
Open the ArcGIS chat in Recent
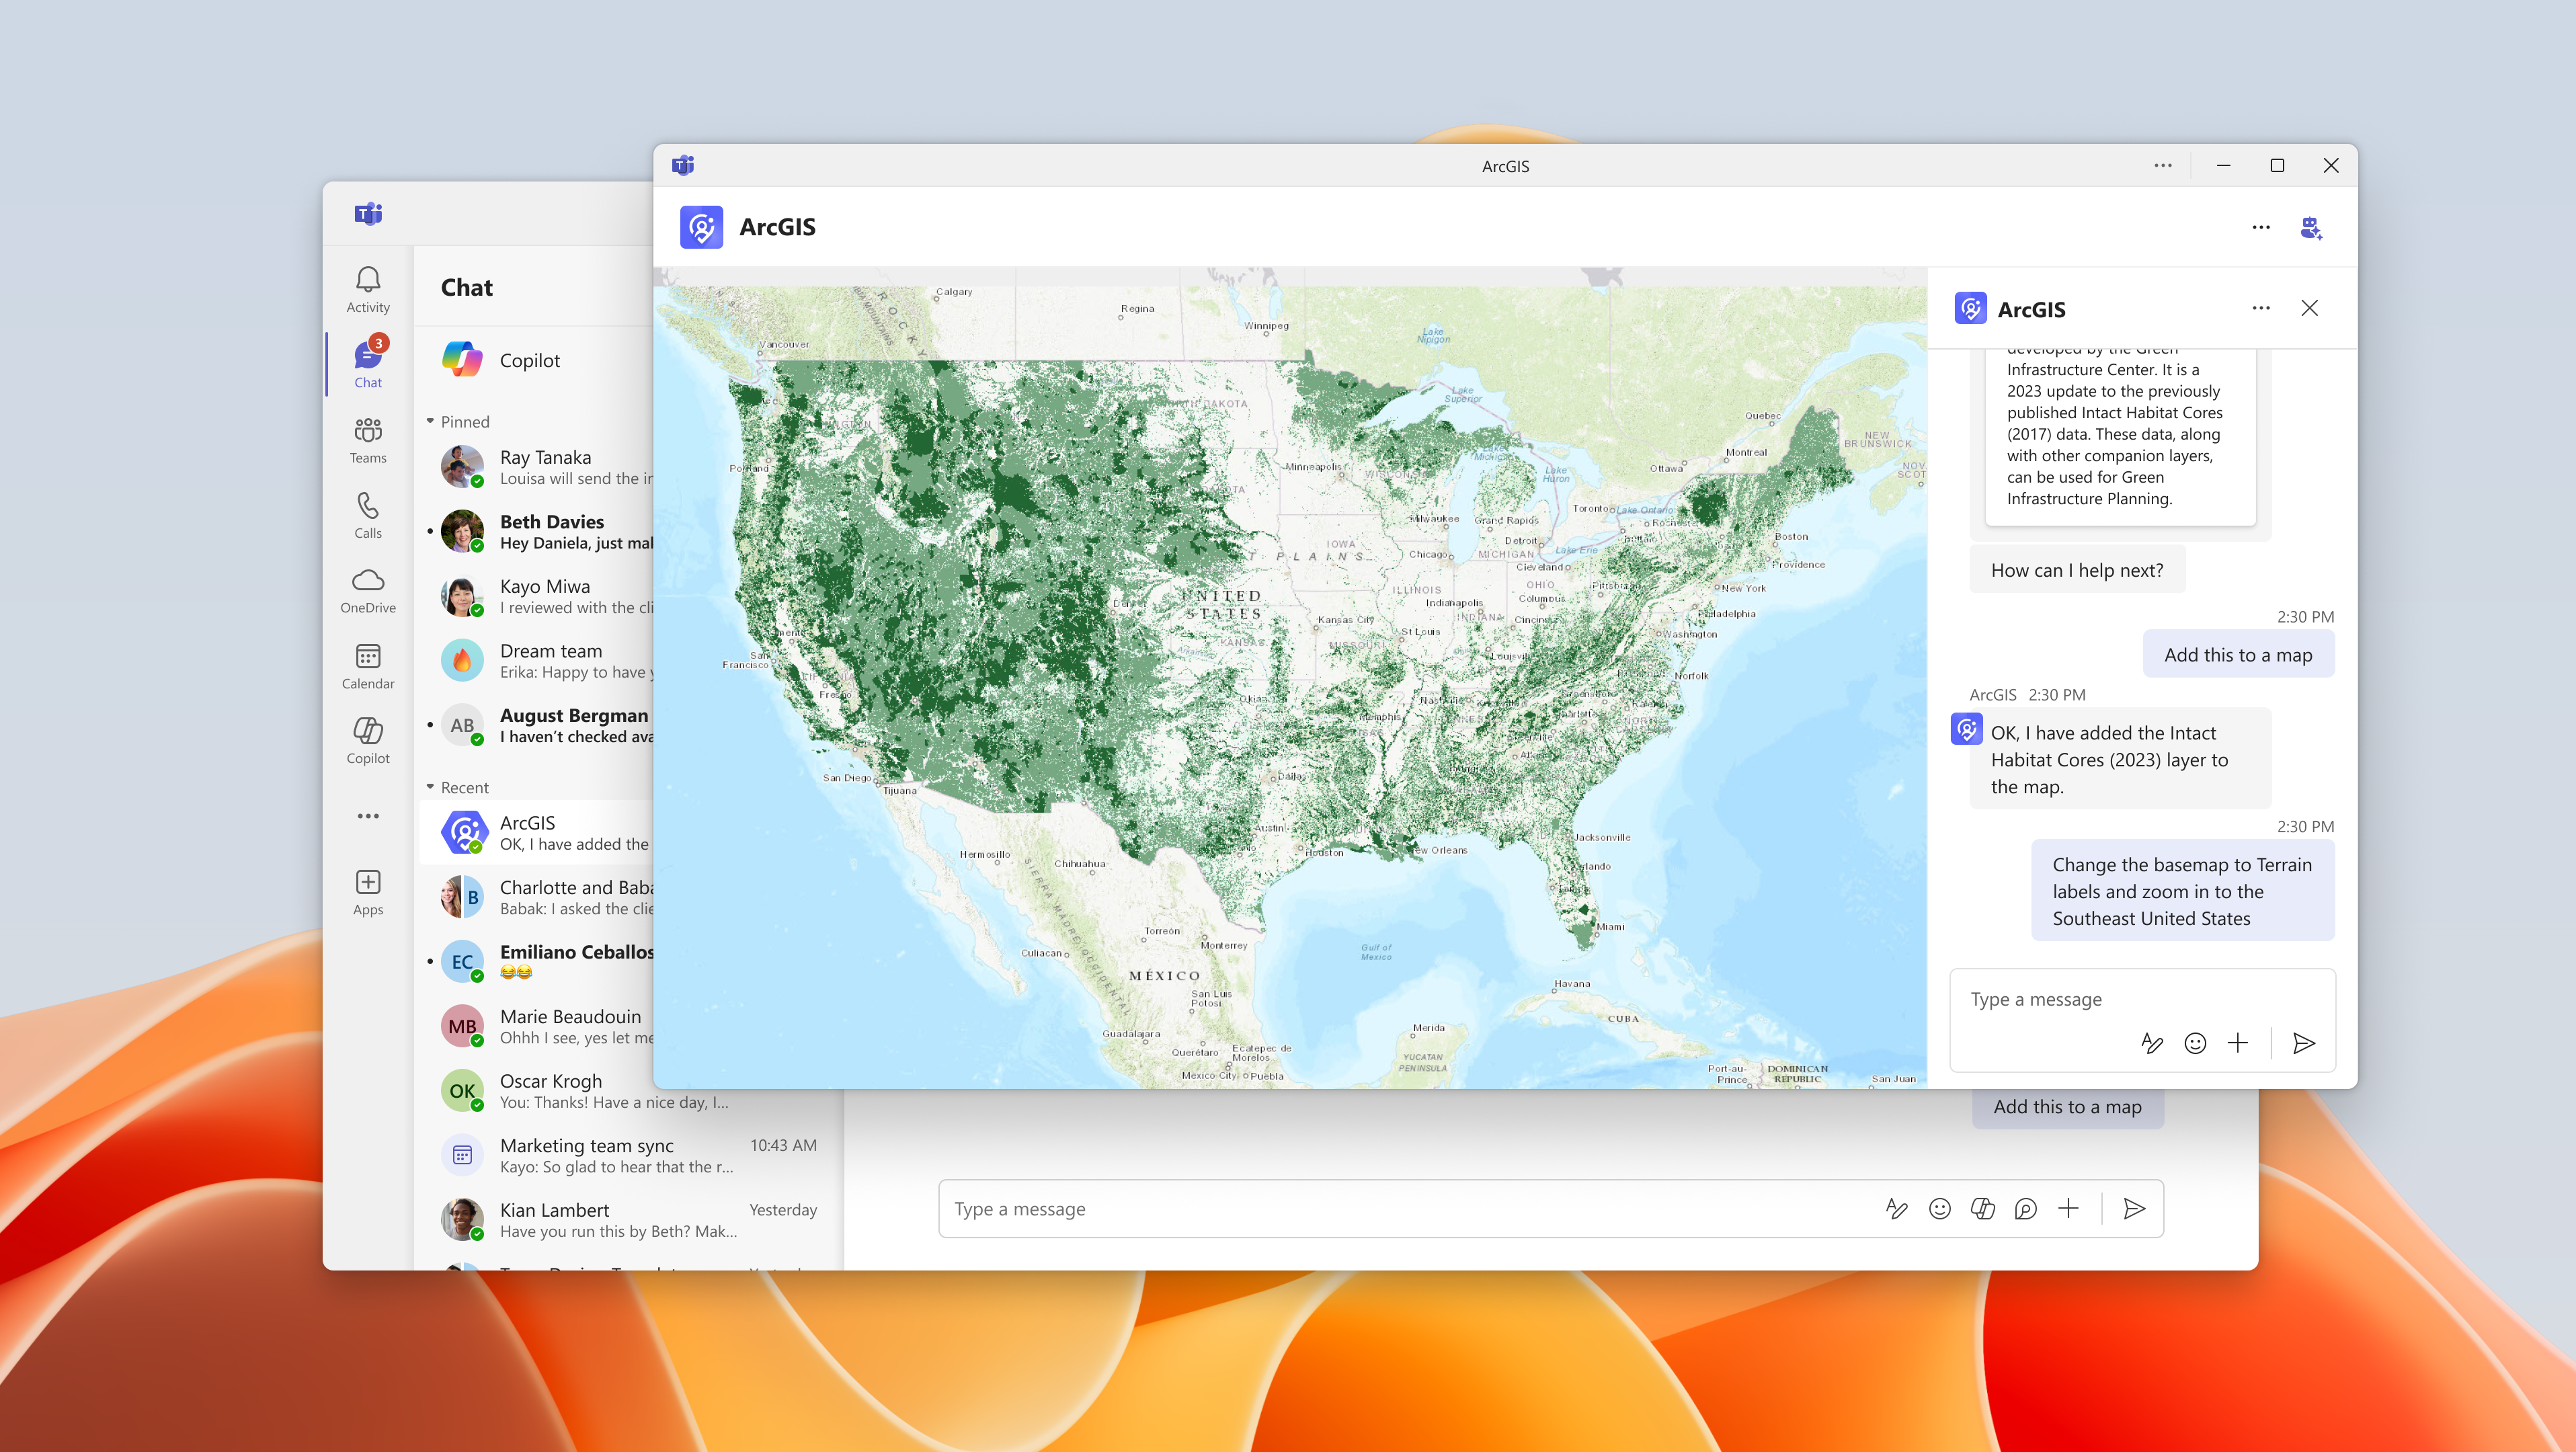[537, 832]
